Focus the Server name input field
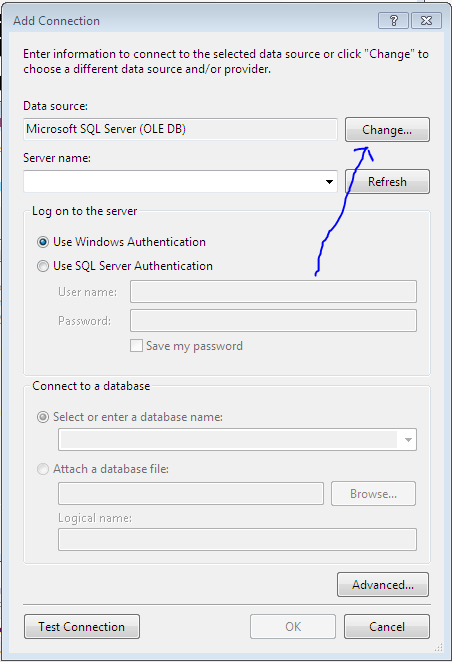Screen dimensions: 452x662 click(173, 182)
